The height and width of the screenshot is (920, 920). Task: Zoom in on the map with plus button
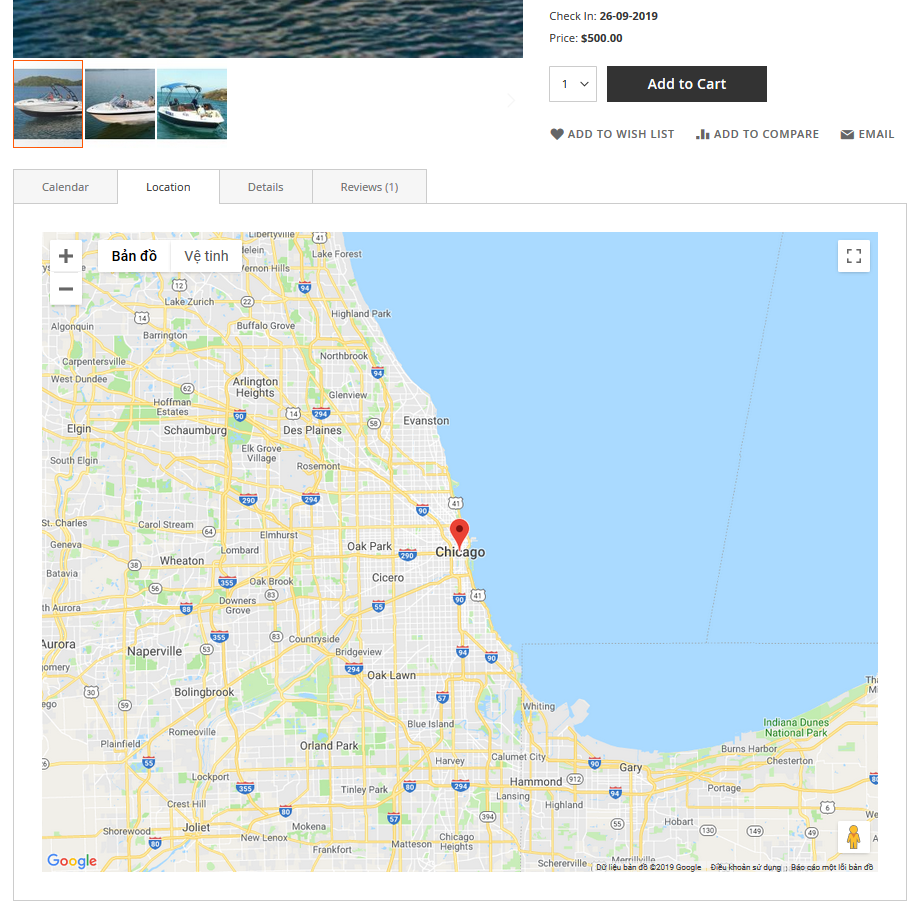66,256
